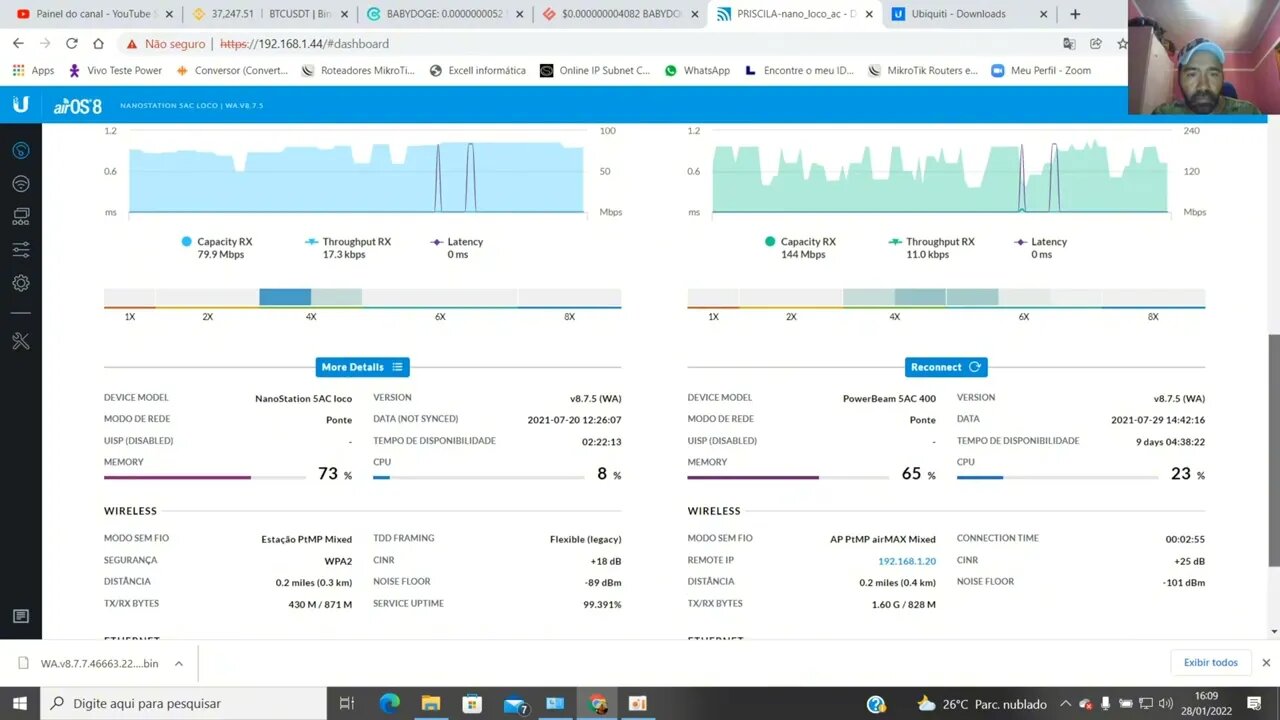Open the Meu Perfil - Zoom bookmark
The image size is (1280, 720).
click(1041, 71)
